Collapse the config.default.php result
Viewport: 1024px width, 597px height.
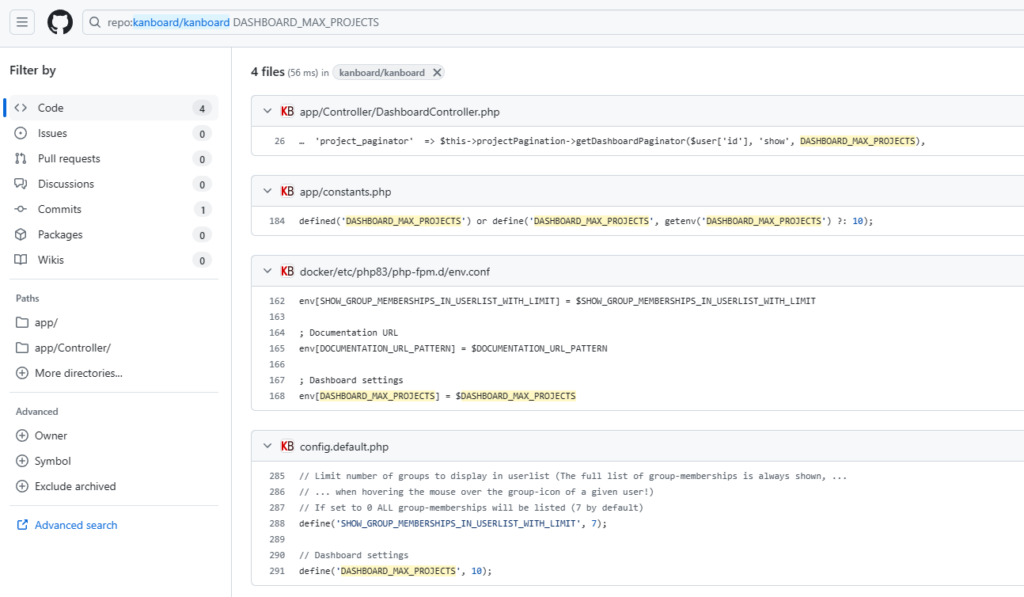pos(267,446)
